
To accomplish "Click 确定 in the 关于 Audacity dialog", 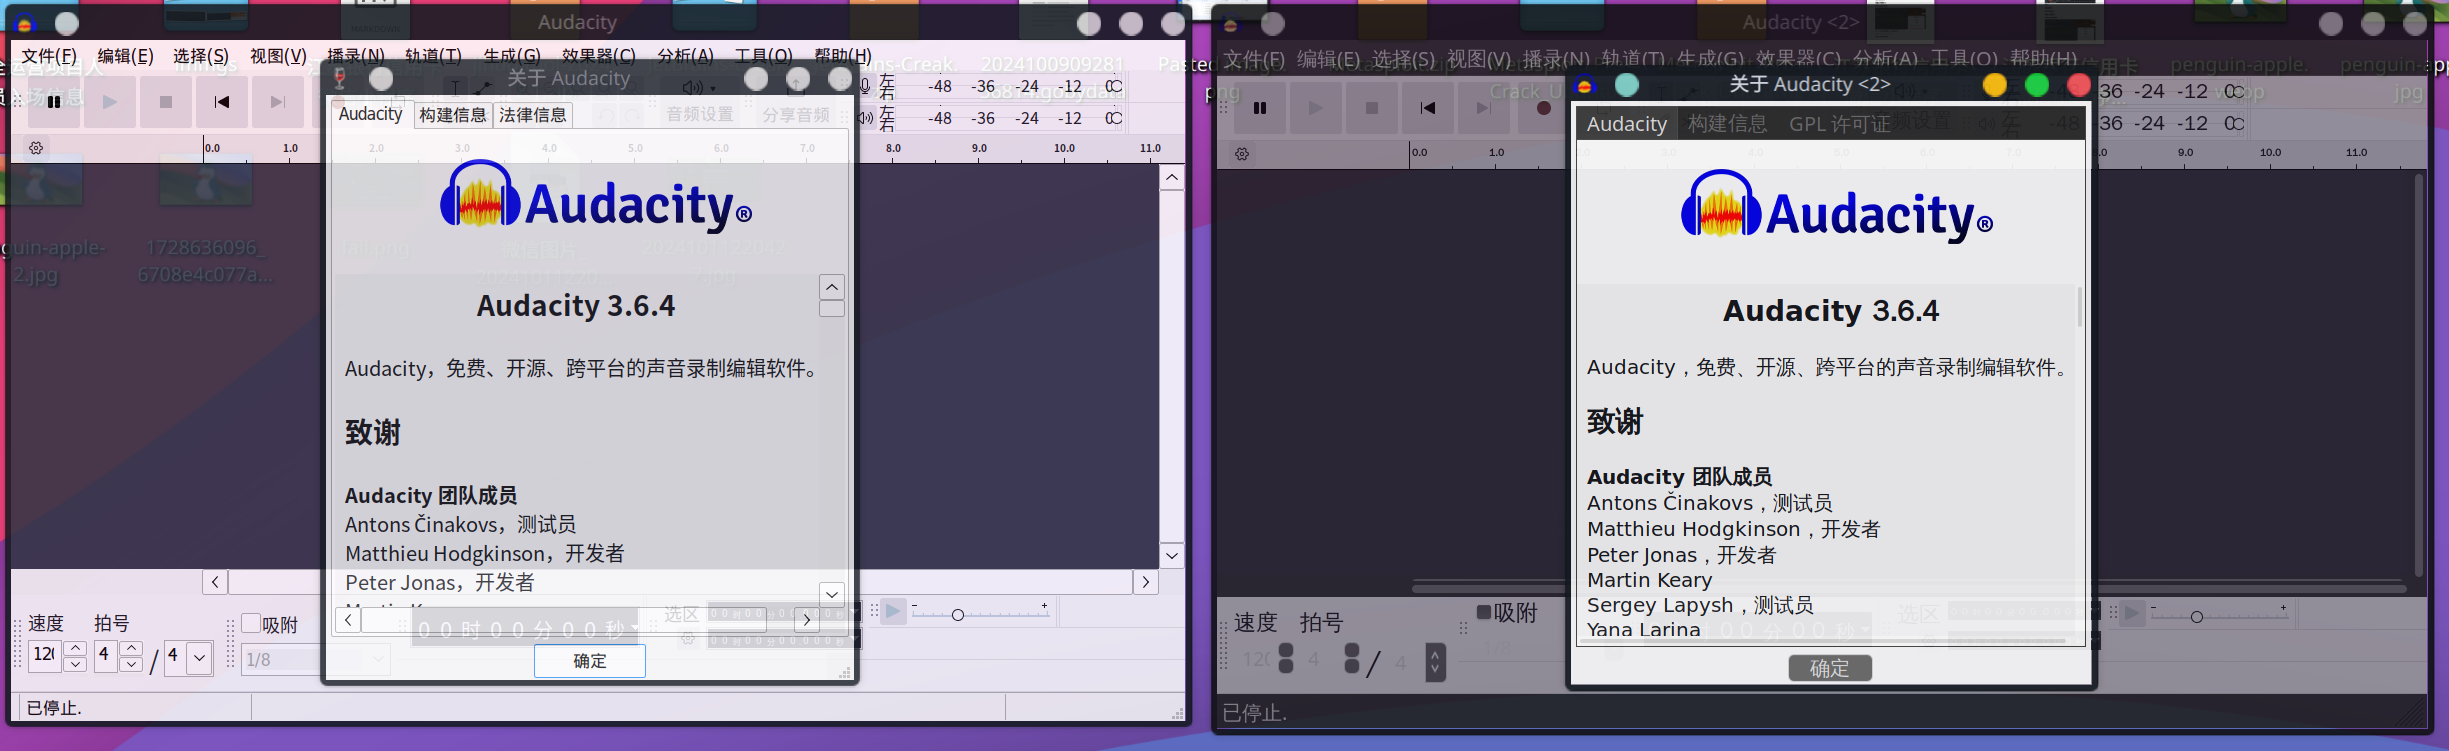I will coord(590,661).
